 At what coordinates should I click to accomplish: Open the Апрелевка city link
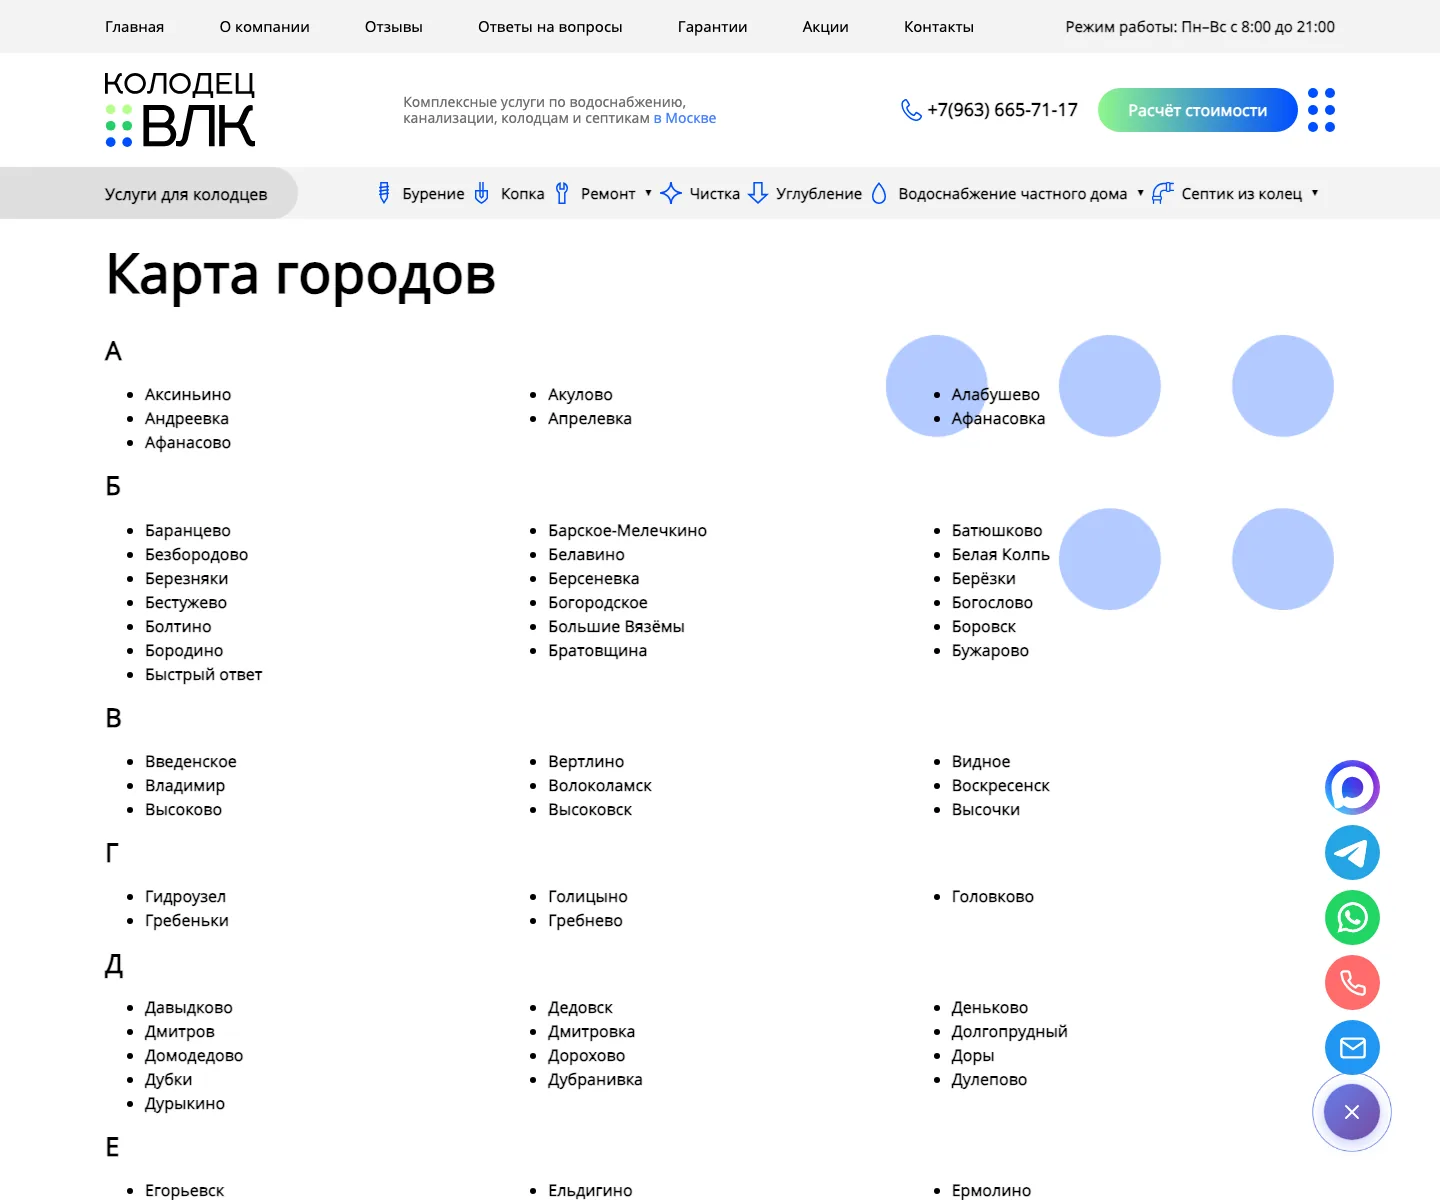pos(590,419)
